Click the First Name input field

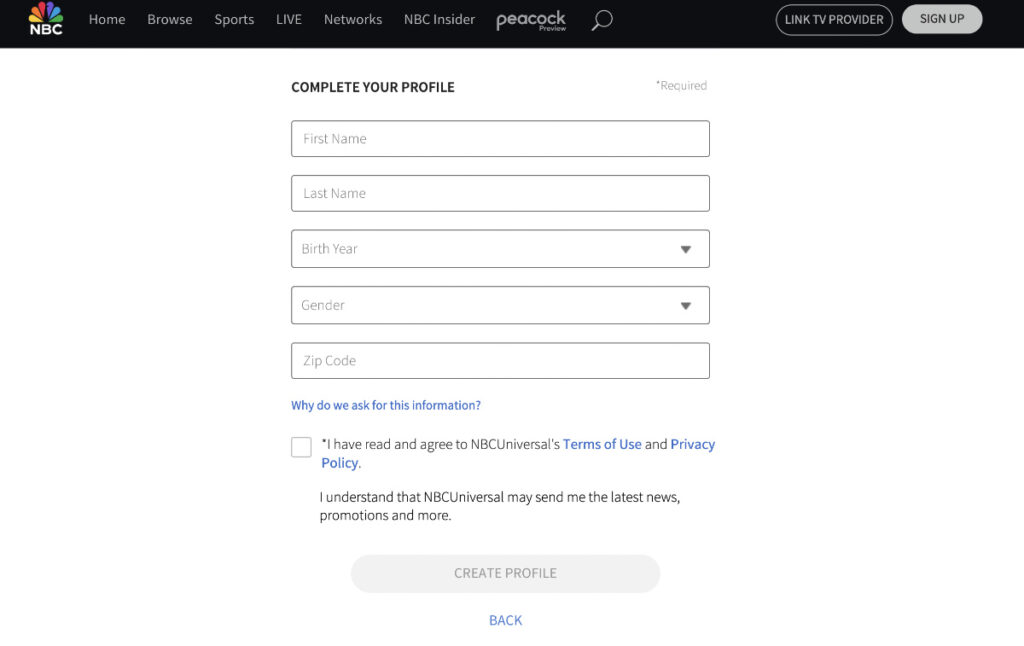tap(500, 138)
